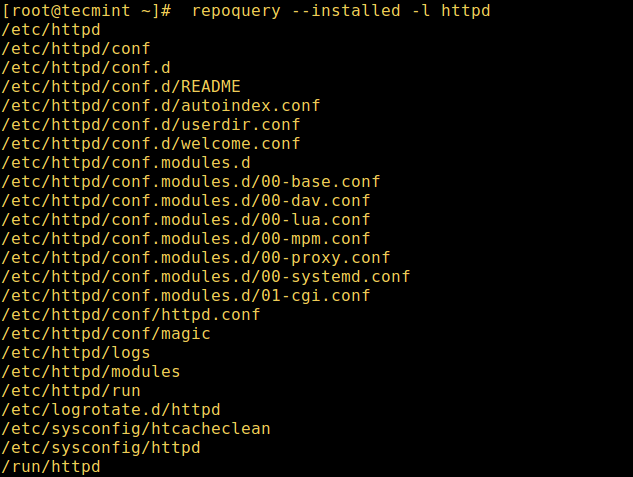Click the /etc/httpd/conf/magic line
This screenshot has height=477, width=633.
106,334
